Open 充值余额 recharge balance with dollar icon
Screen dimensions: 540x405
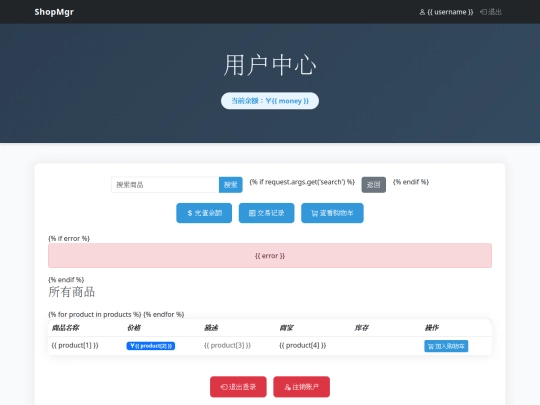click(204, 213)
